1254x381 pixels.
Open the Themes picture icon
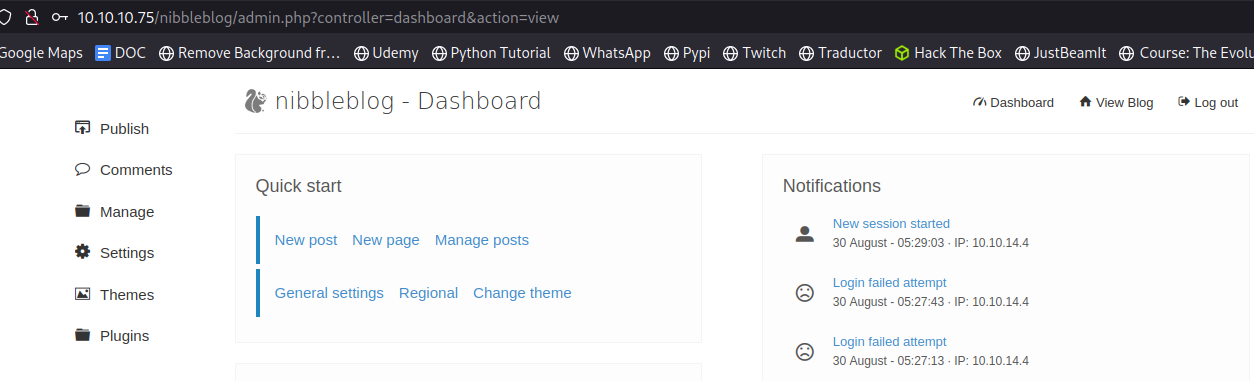click(x=83, y=294)
